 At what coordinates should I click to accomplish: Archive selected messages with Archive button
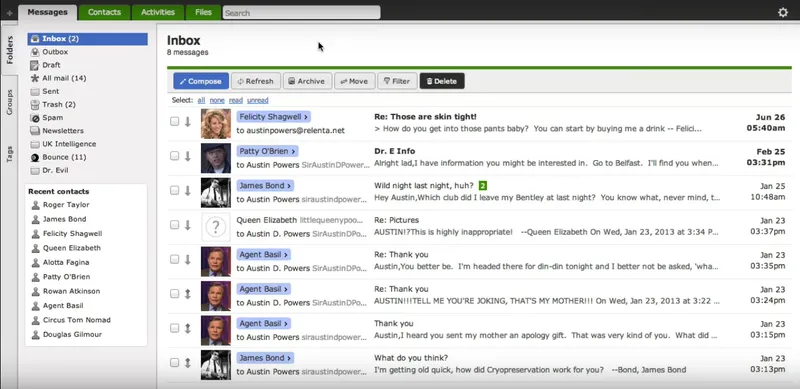pos(307,81)
